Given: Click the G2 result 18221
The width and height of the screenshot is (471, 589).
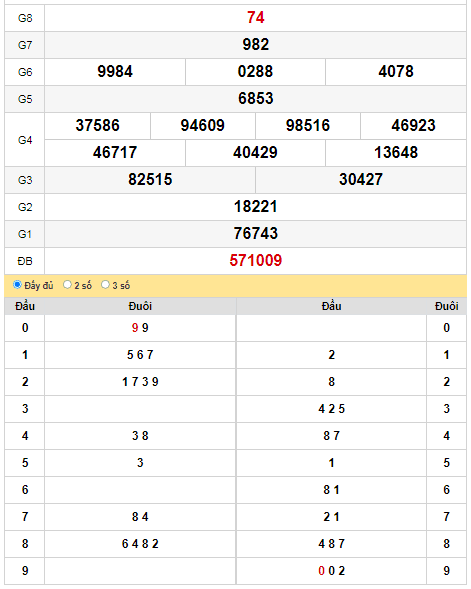Looking at the screenshot, I should tap(255, 207).
